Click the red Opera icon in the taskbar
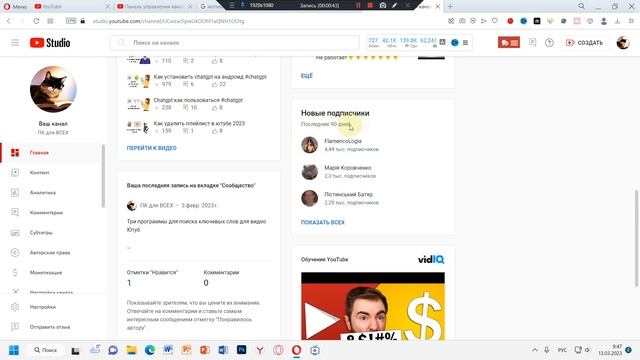Image resolution: width=640 pixels, height=360 pixels. (297, 350)
